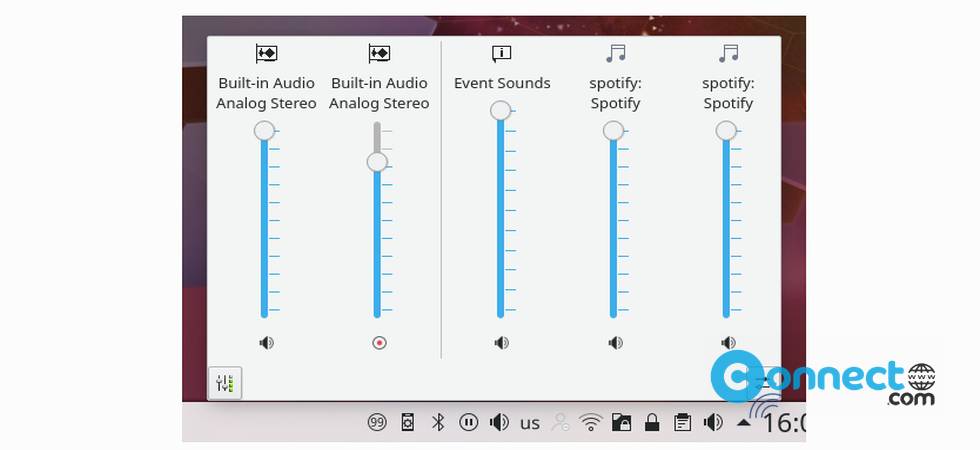The height and width of the screenshot is (450, 980).
Task: Switch the 'us' keyboard layout indicator
Action: (x=530, y=423)
